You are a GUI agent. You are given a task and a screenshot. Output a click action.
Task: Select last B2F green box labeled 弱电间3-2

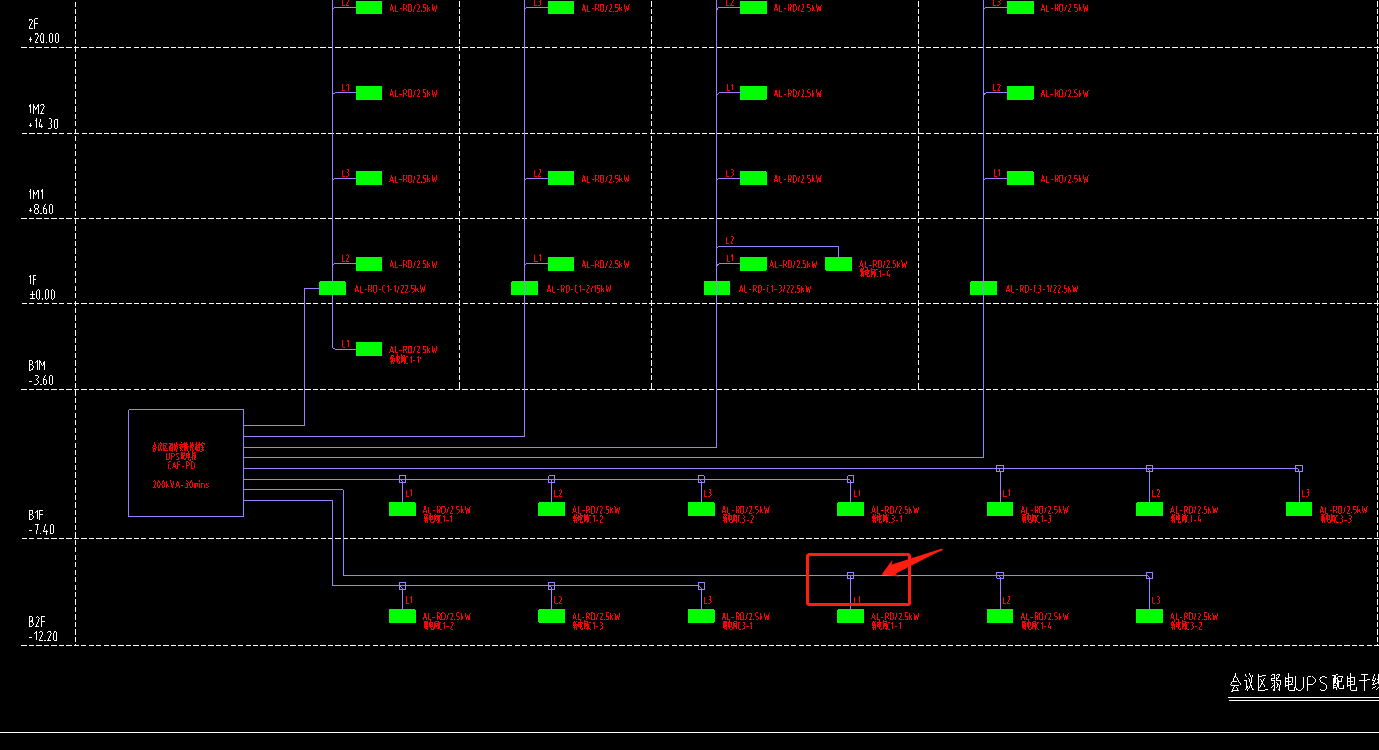point(1149,616)
